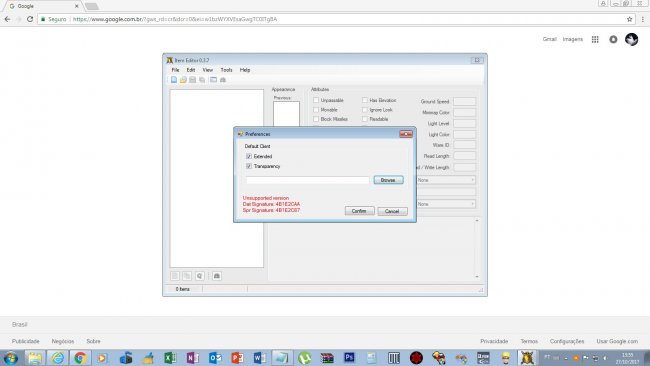Open Photoshop from the taskbar
This screenshot has height=366, width=650.
(349, 357)
